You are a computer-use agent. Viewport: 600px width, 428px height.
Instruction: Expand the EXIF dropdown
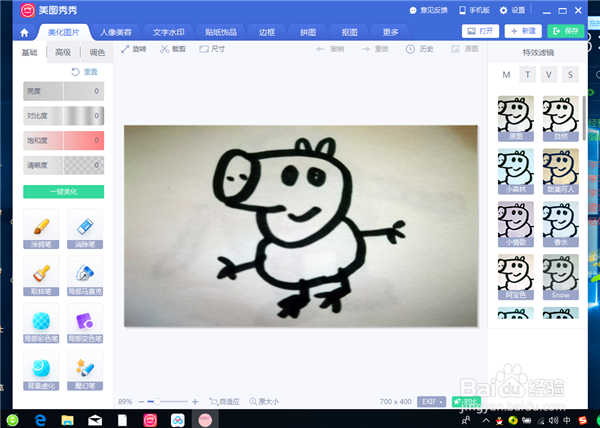pyautogui.click(x=432, y=402)
